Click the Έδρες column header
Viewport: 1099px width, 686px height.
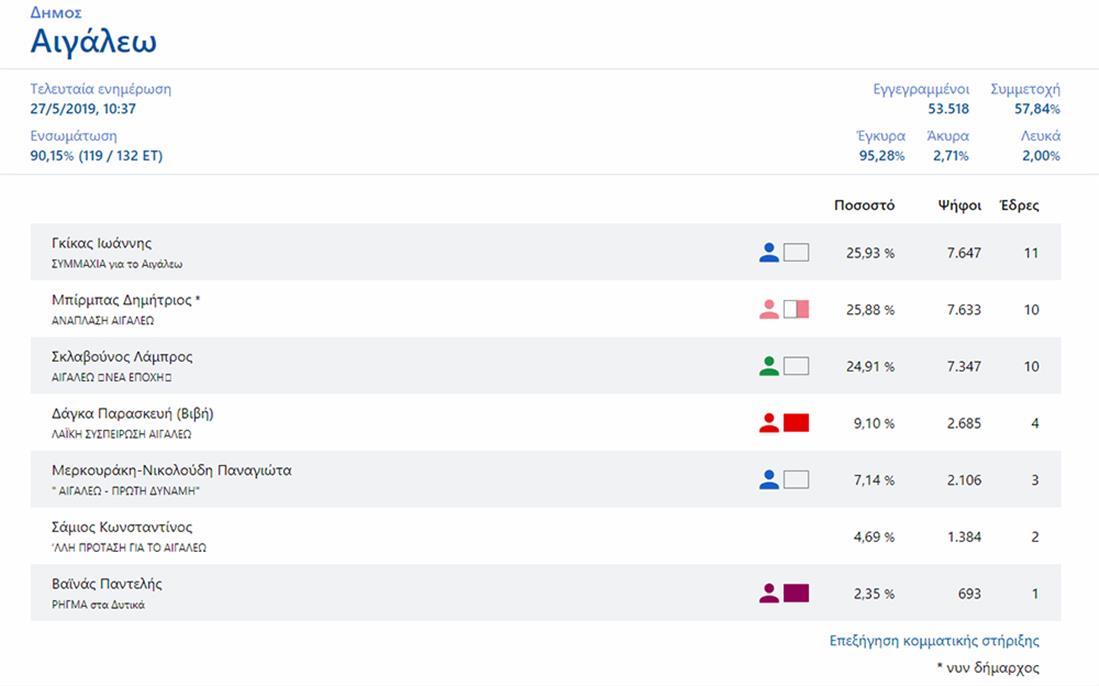[x=1019, y=206]
